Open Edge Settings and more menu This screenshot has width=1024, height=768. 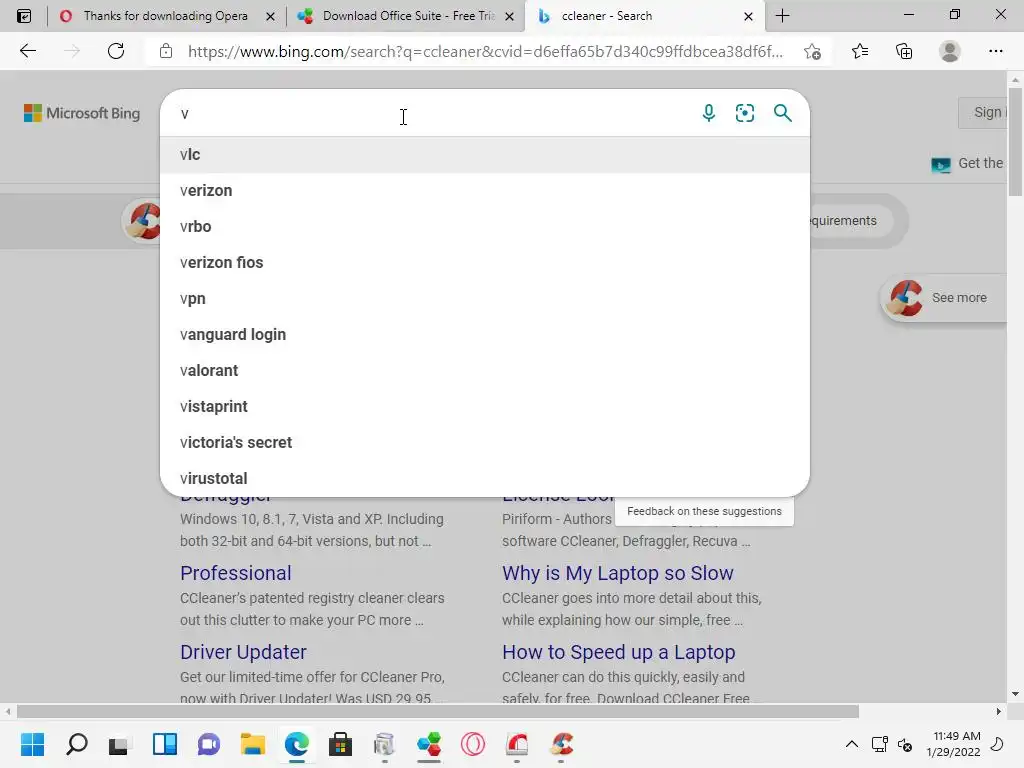(995, 51)
